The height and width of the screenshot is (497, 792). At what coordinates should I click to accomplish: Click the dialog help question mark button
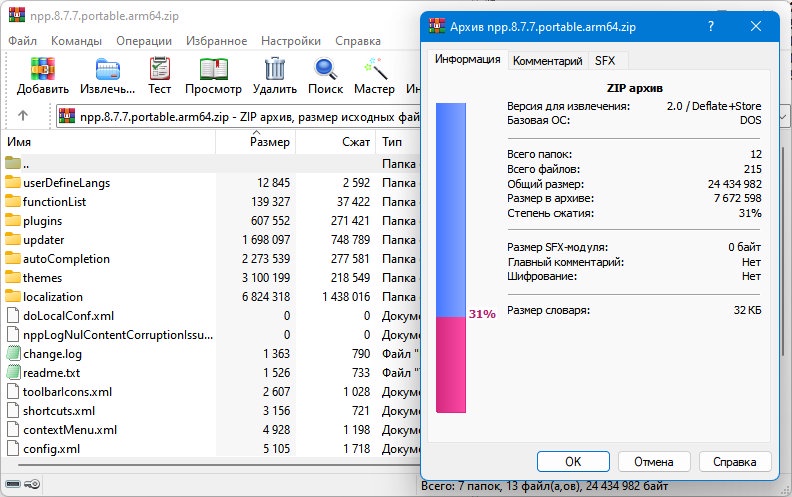pos(711,26)
